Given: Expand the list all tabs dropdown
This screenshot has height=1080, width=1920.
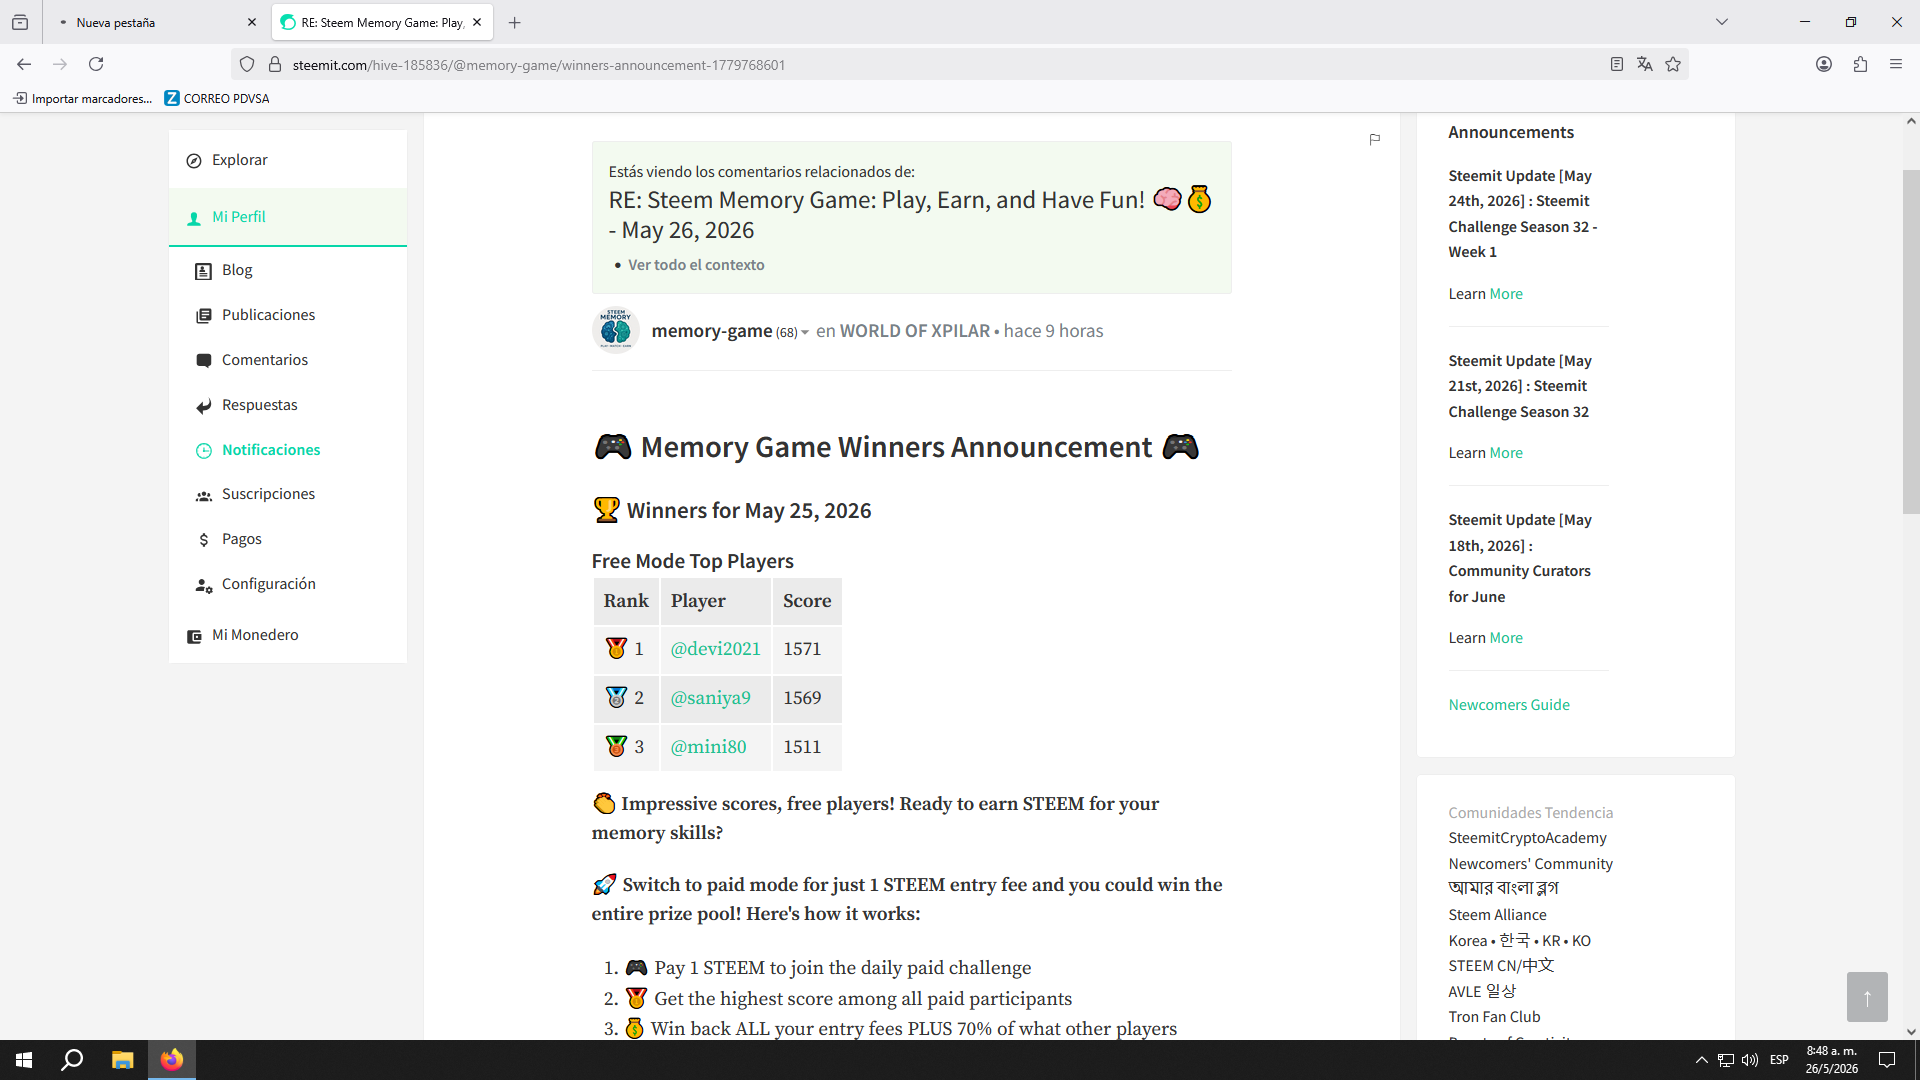Looking at the screenshot, I should pos(1722,22).
